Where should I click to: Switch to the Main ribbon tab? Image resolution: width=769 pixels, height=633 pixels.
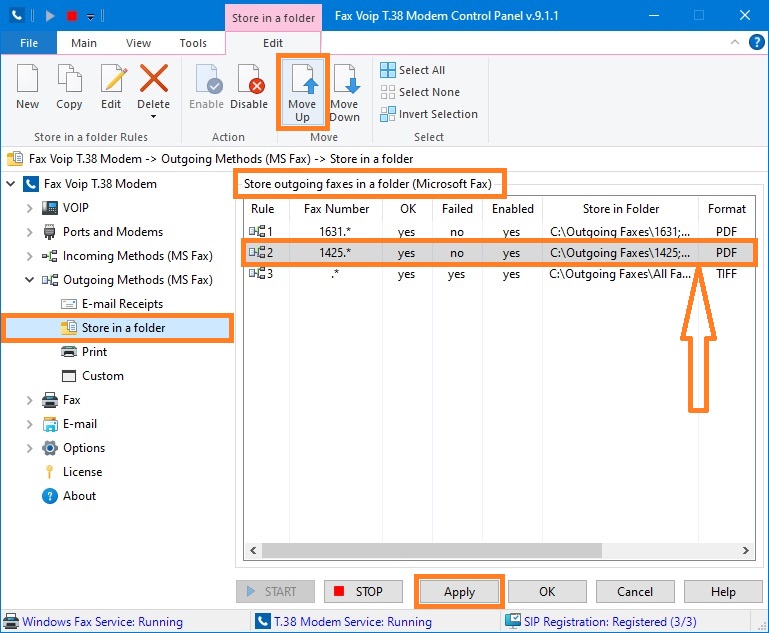point(84,43)
